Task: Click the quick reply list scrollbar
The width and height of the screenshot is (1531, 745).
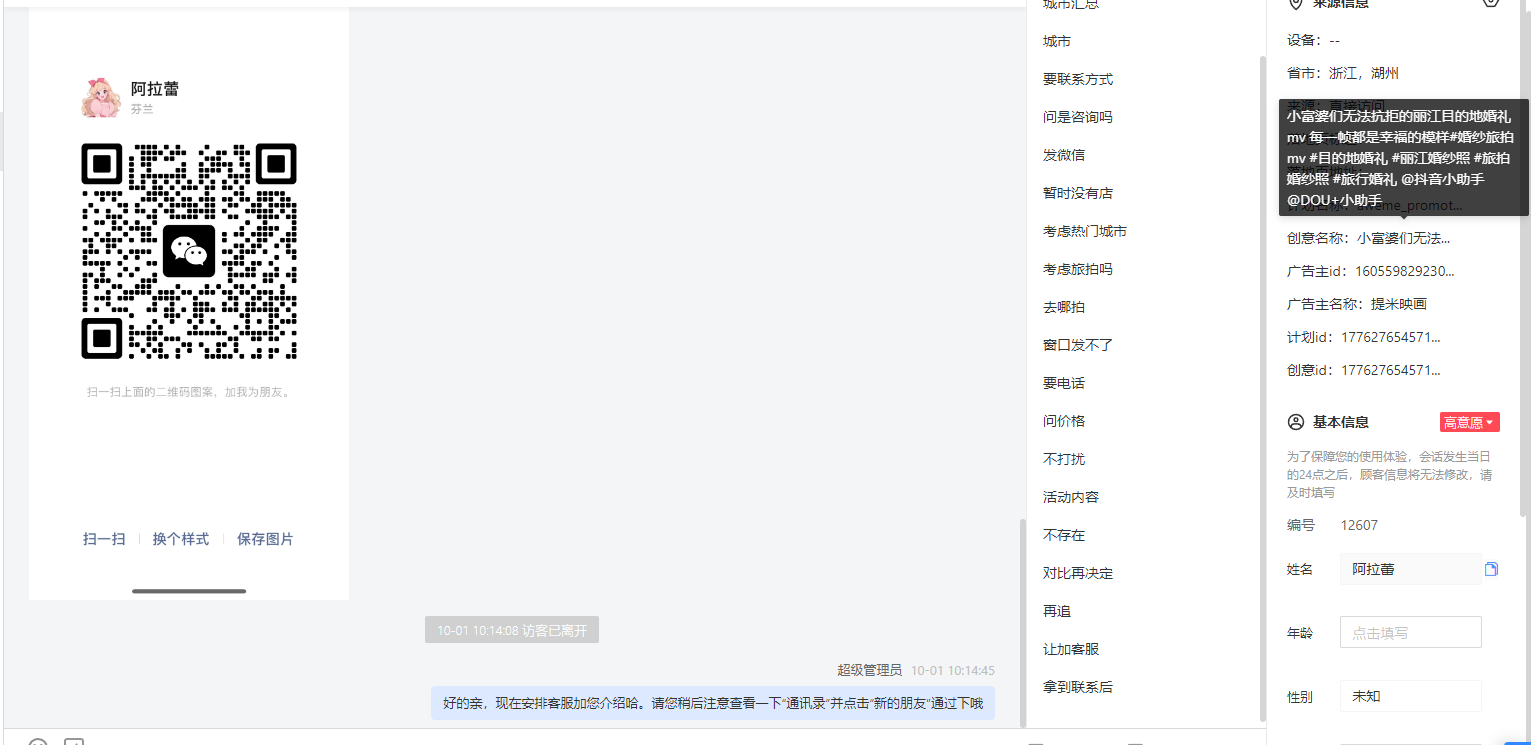Action: coord(1262,388)
